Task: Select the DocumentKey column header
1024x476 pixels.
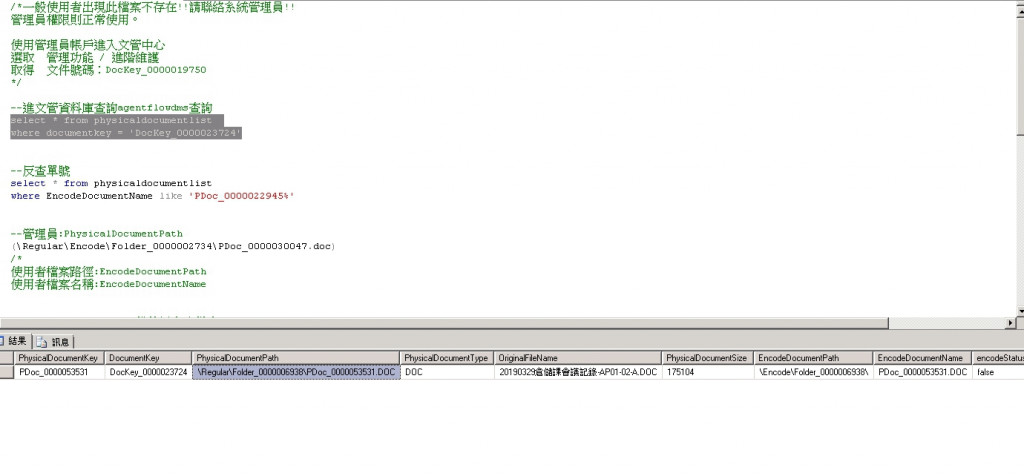Action: pos(148,358)
